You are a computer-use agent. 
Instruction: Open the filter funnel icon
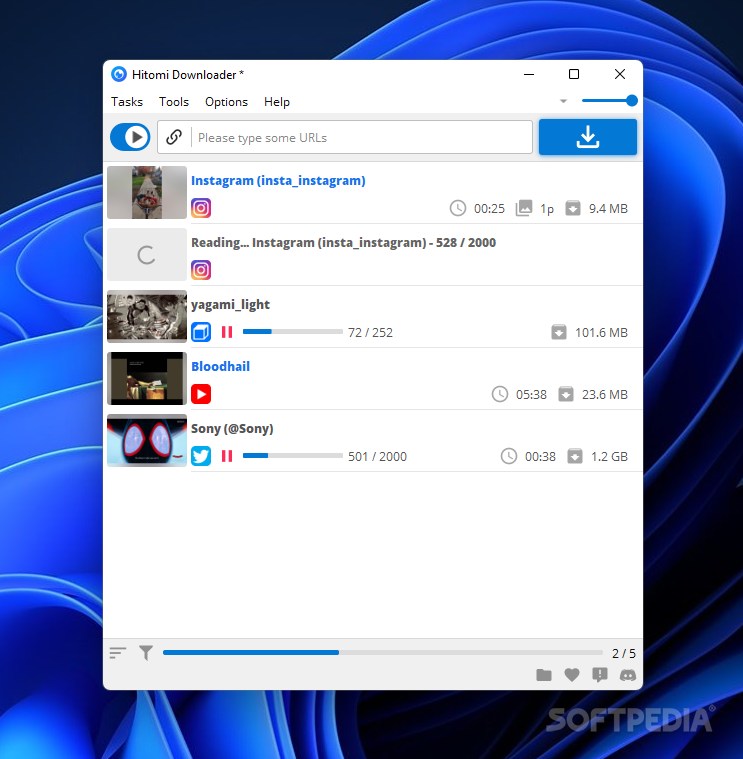point(146,653)
